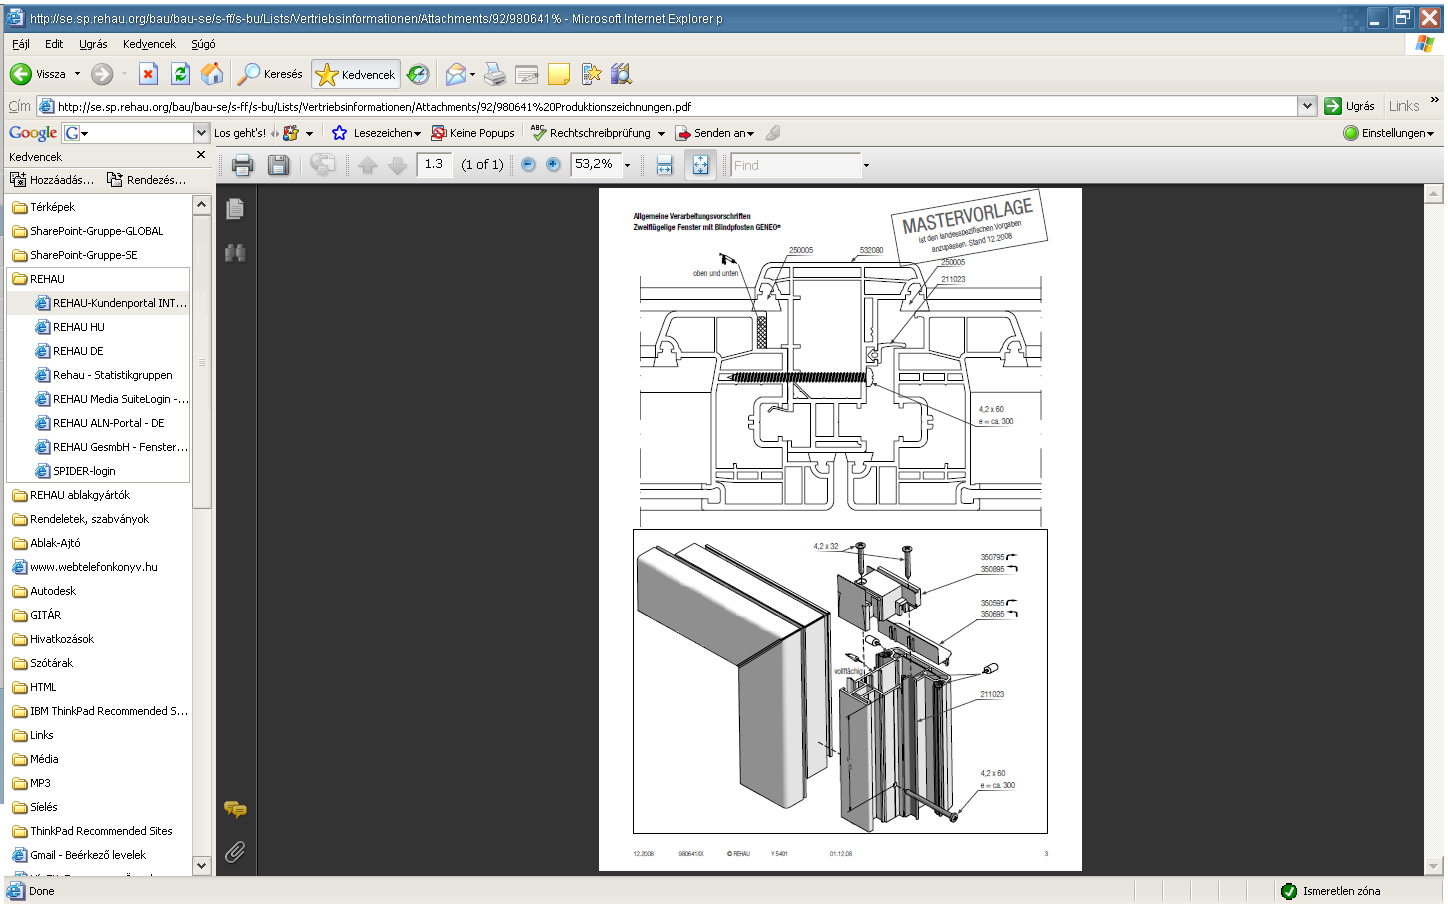1448x908 pixels.
Task: Click Los geht's! search button
Action: [x=240, y=133]
